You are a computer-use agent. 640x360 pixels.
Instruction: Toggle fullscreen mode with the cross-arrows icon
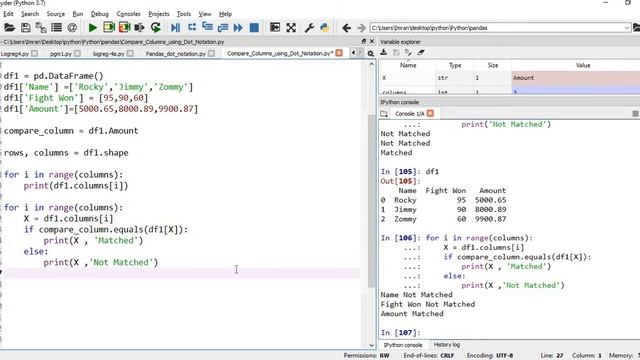click(291, 28)
